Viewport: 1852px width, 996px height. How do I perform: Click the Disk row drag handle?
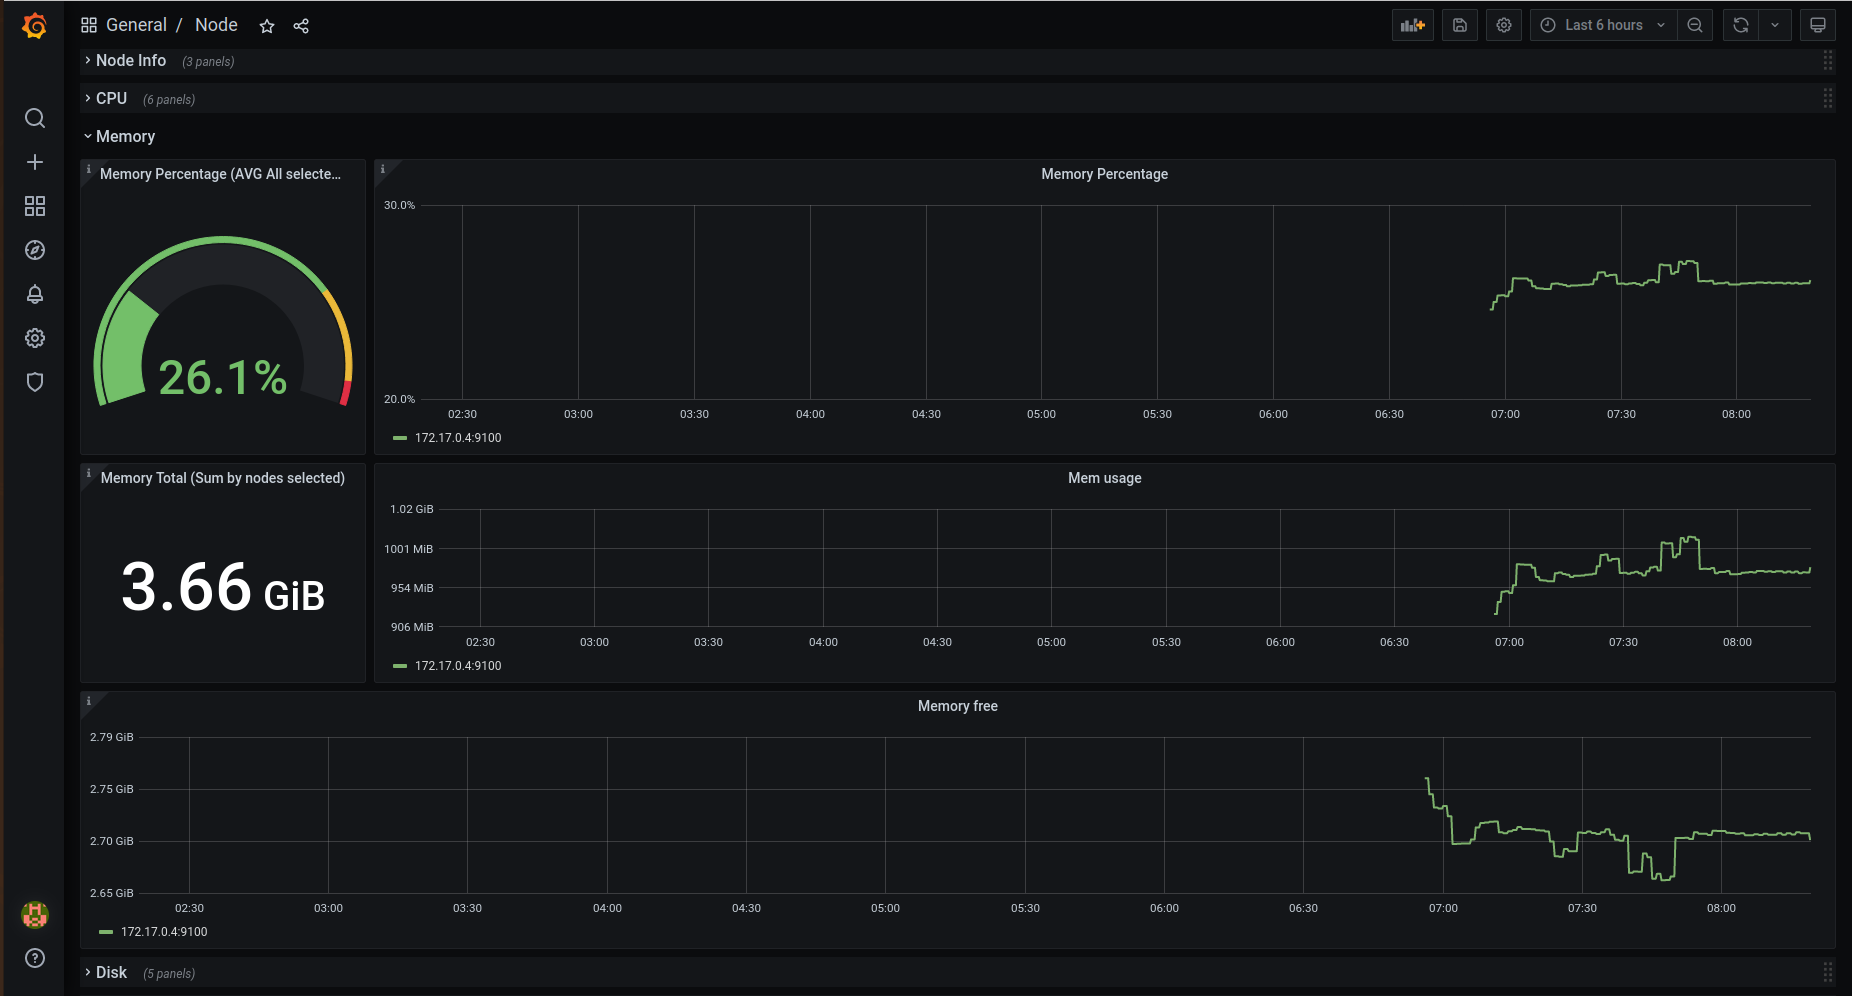point(1827,973)
